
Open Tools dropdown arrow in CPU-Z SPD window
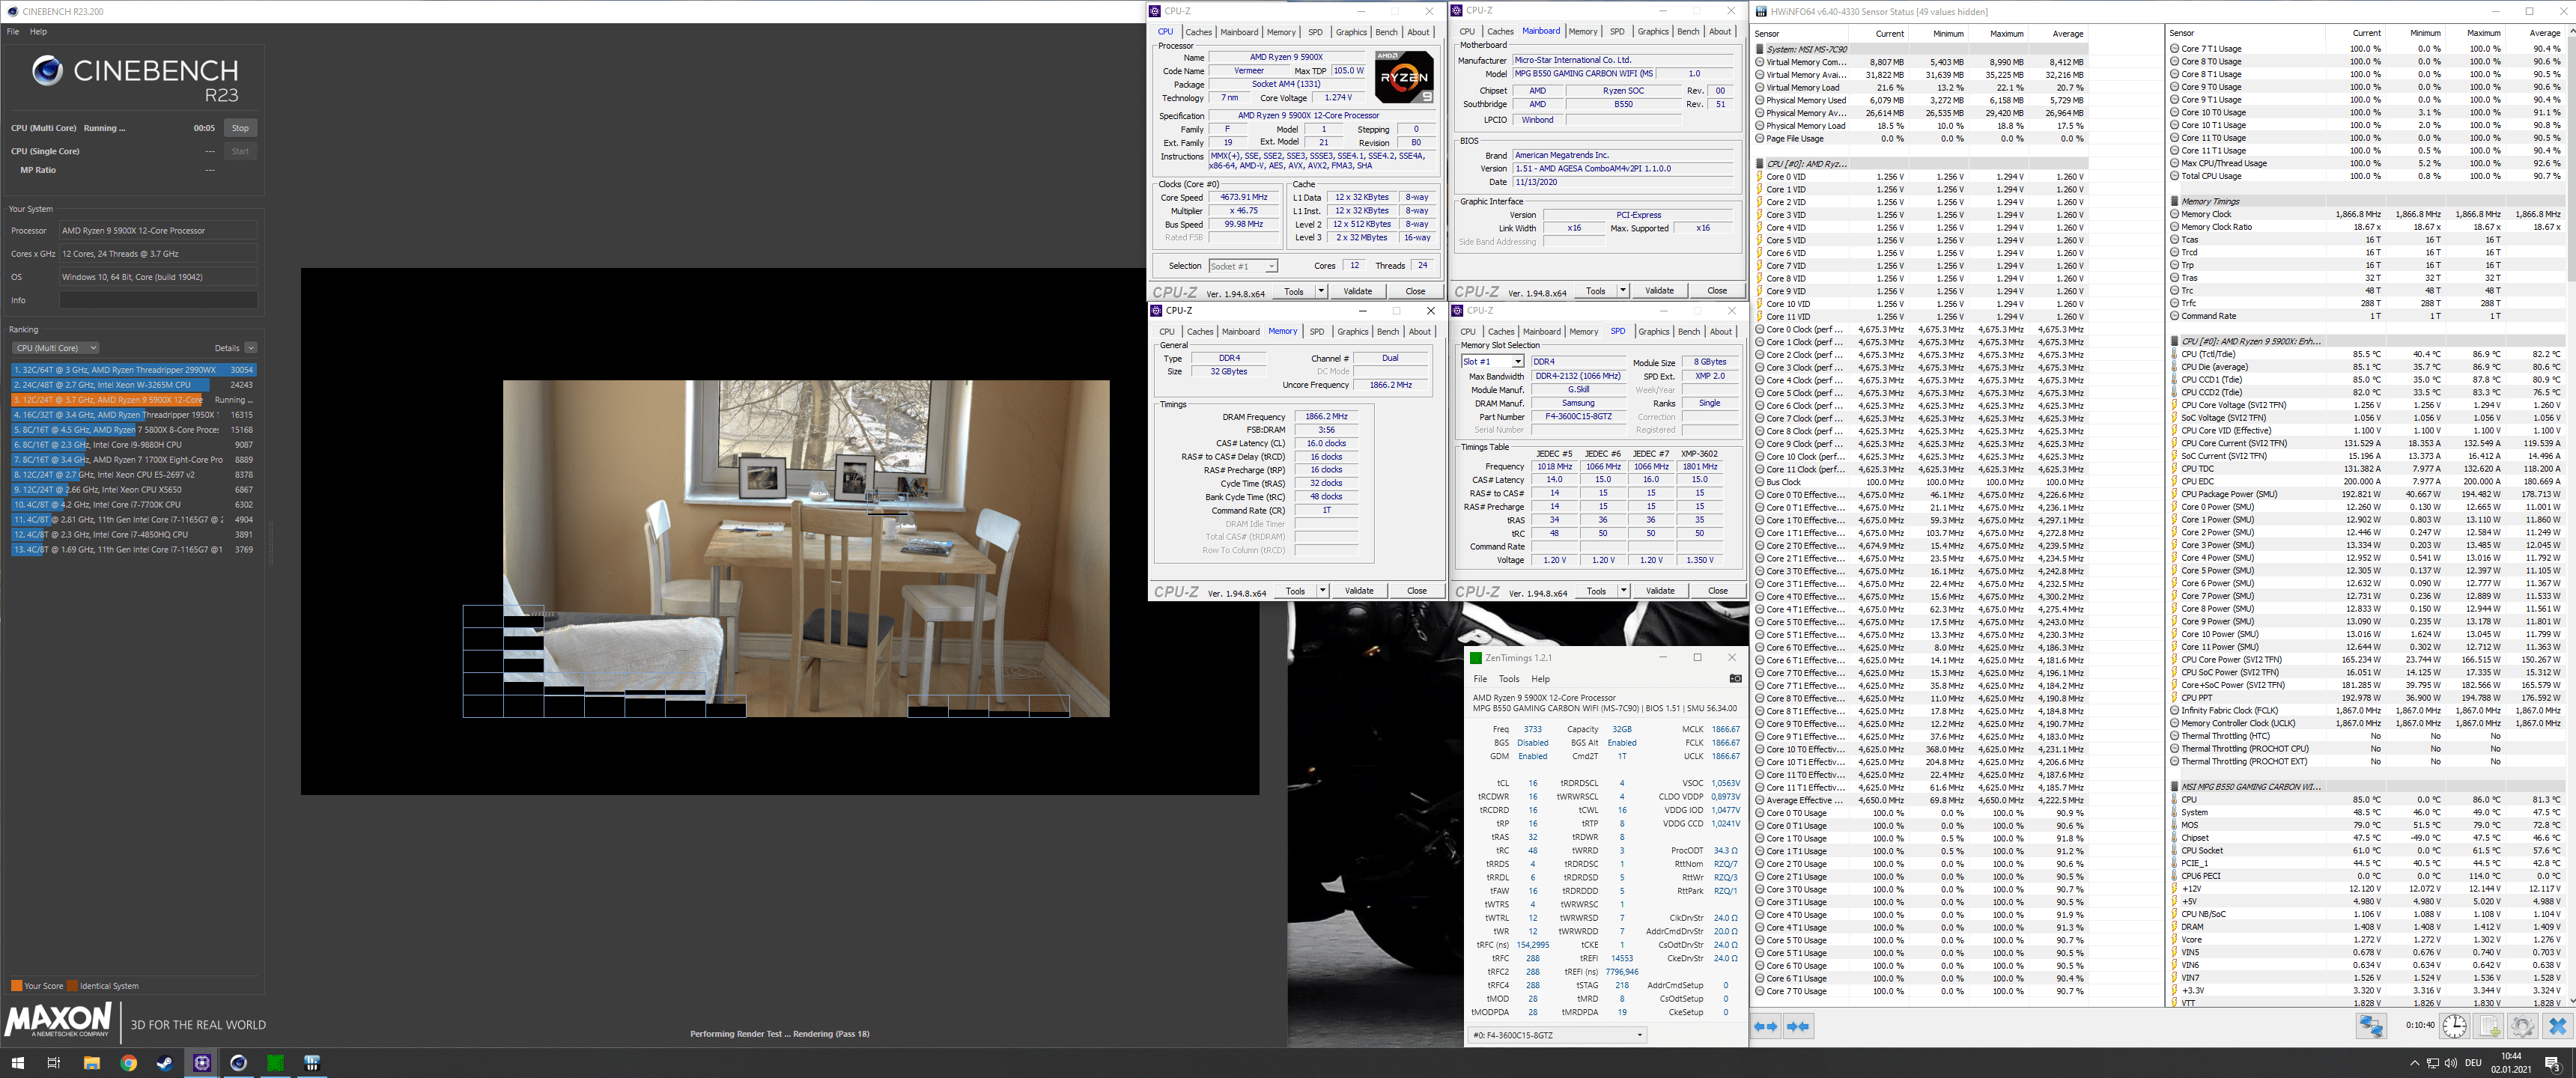tap(1623, 591)
